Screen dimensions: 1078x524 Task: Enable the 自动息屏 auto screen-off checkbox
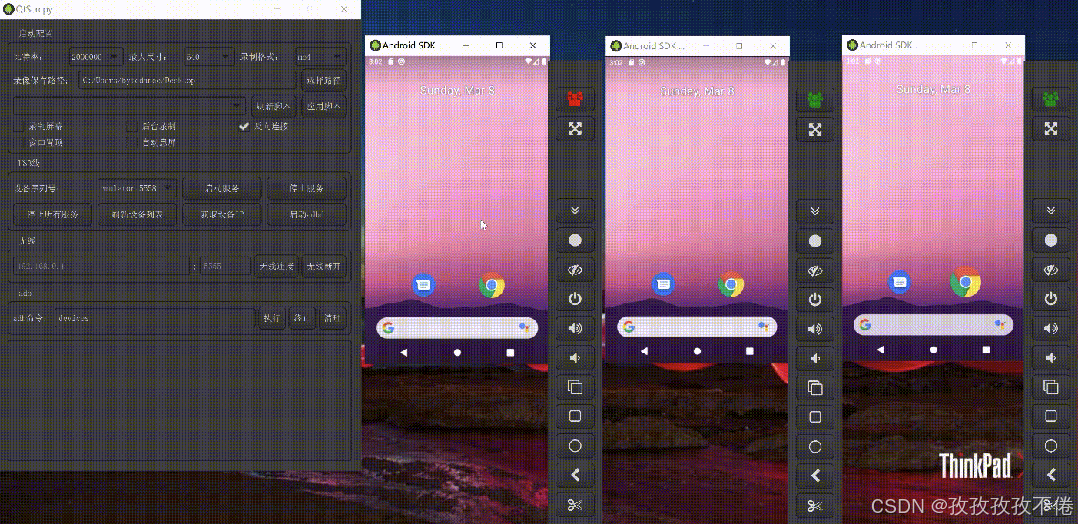pyautogui.click(x=132, y=142)
